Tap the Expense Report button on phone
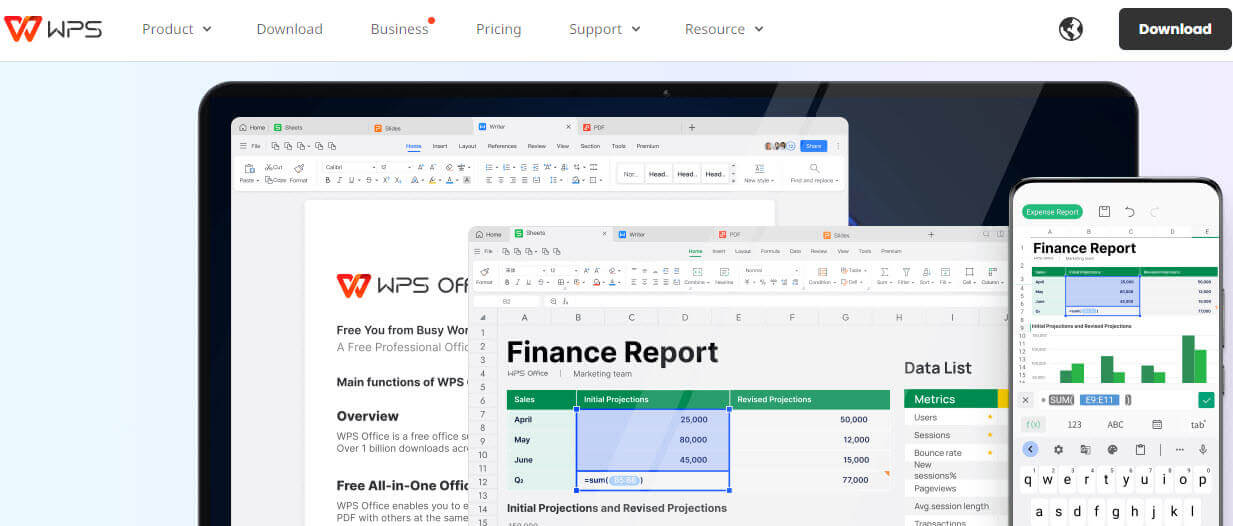Viewport: 1233px width, 526px height. 1053,212
